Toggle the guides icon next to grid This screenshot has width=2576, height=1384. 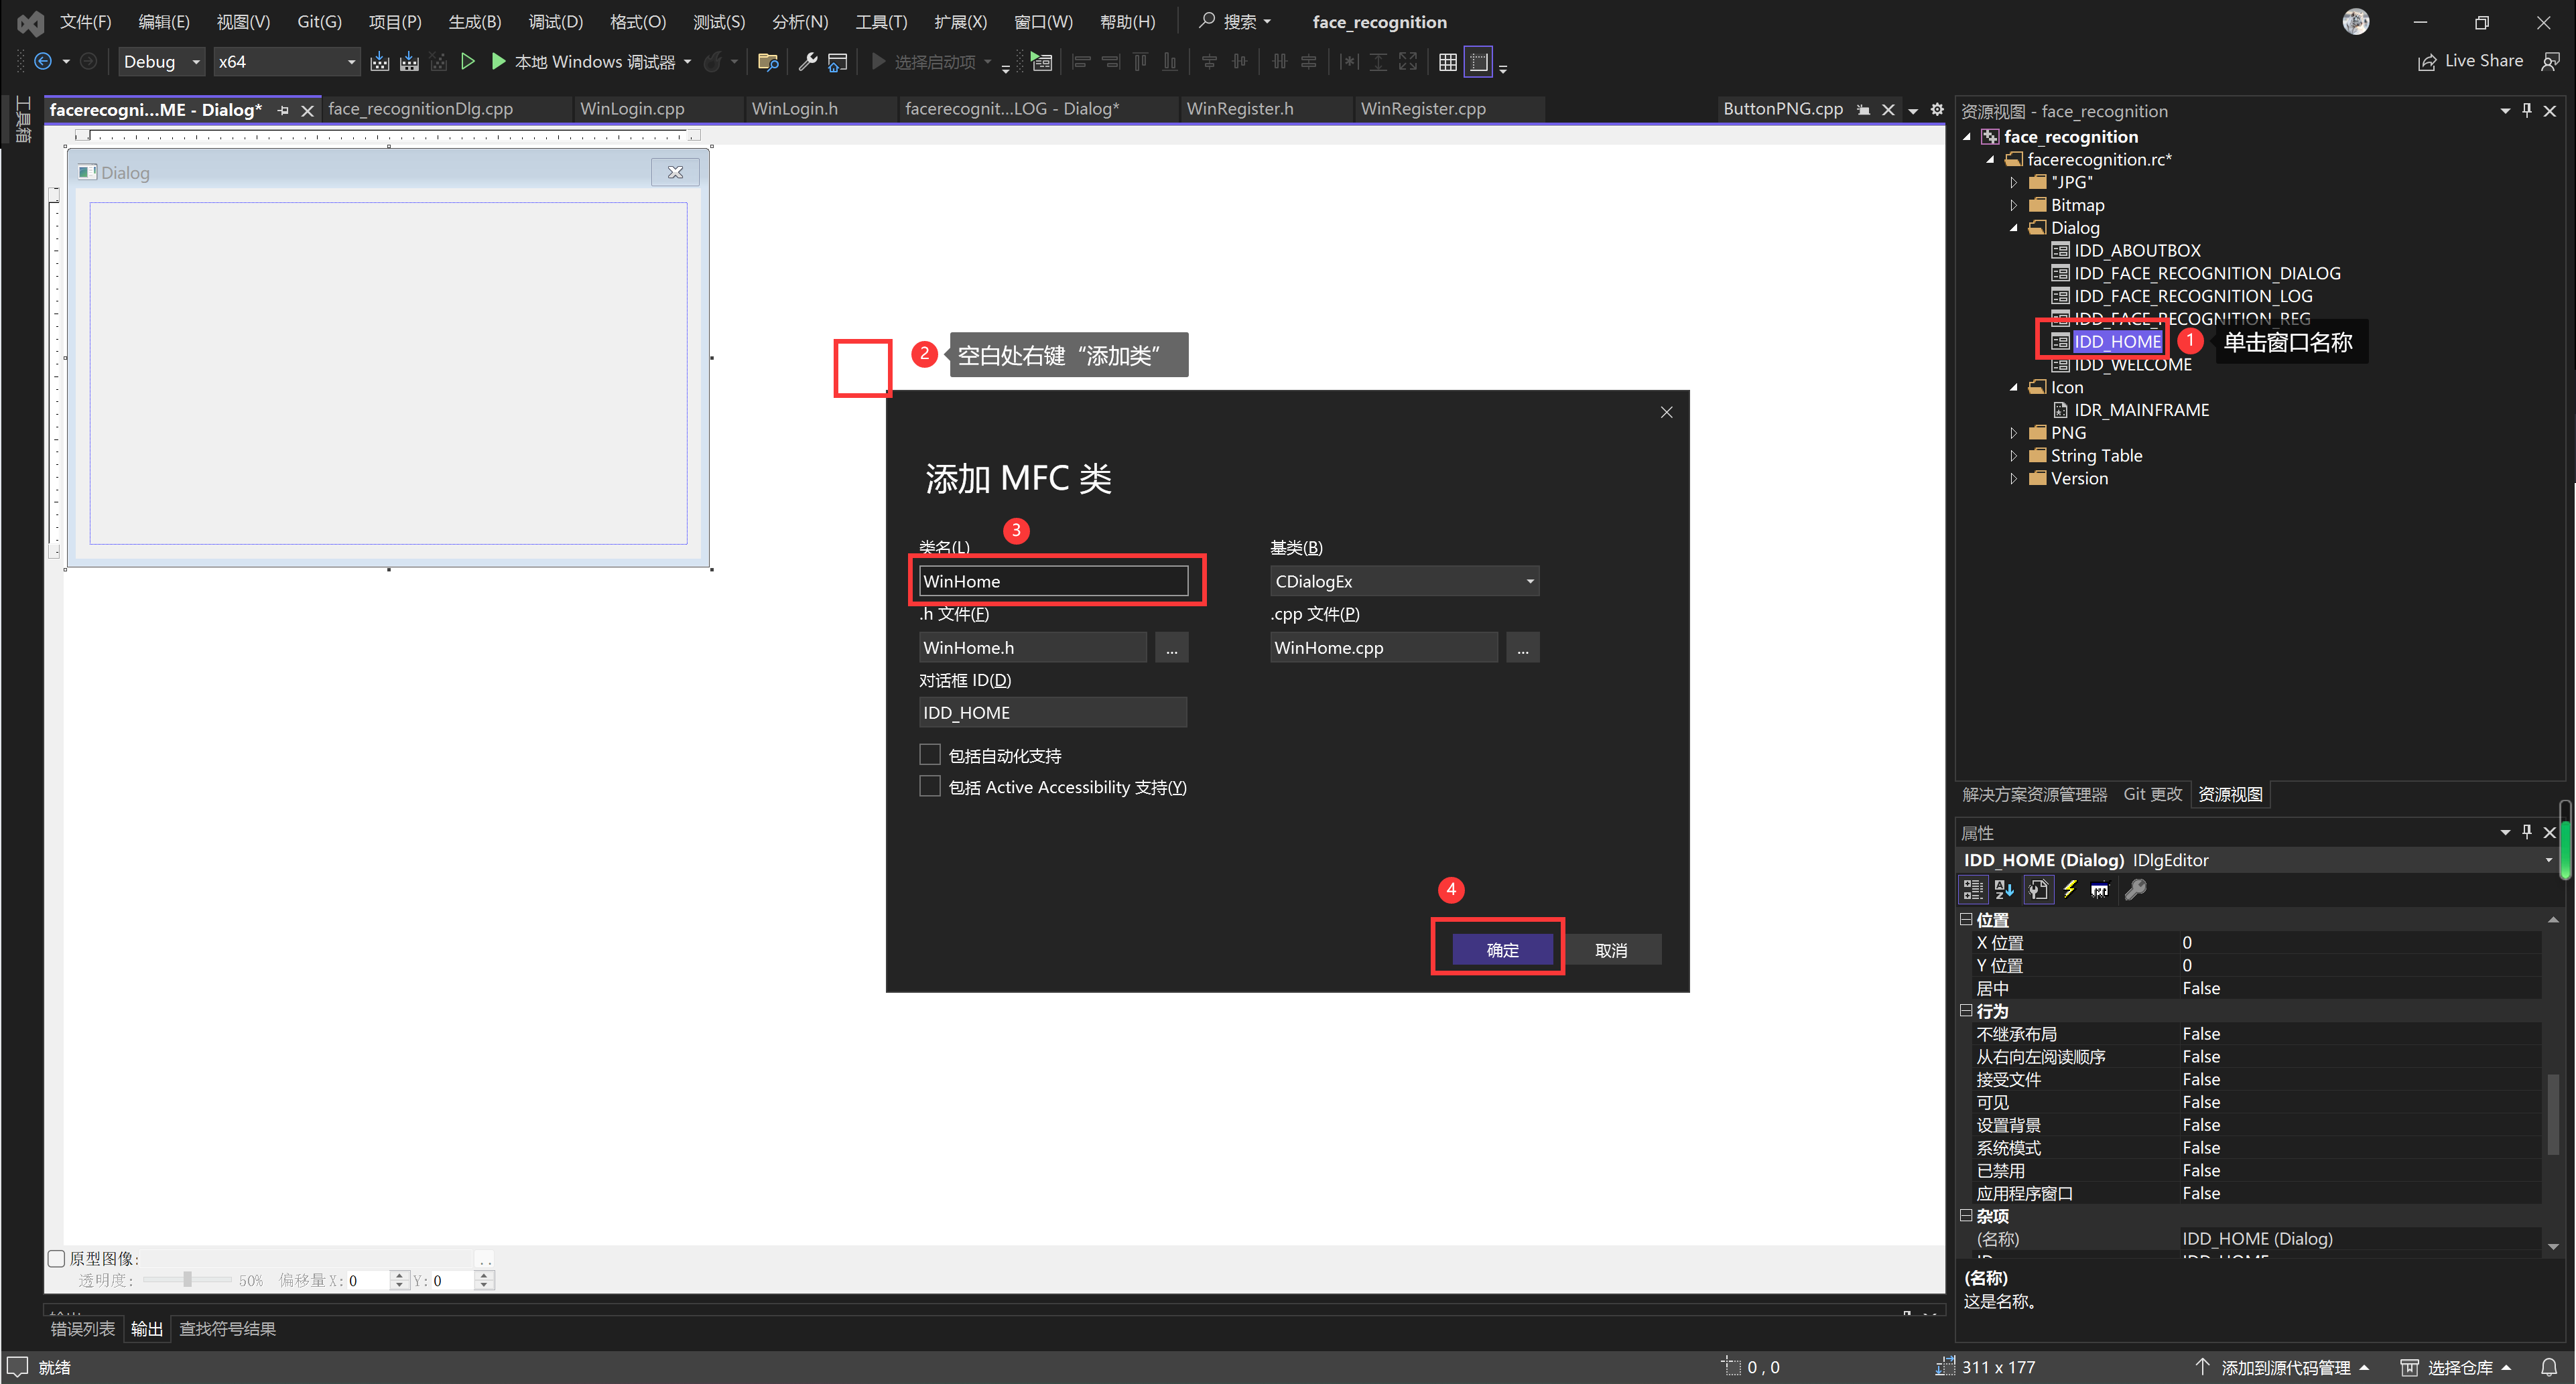[1478, 62]
